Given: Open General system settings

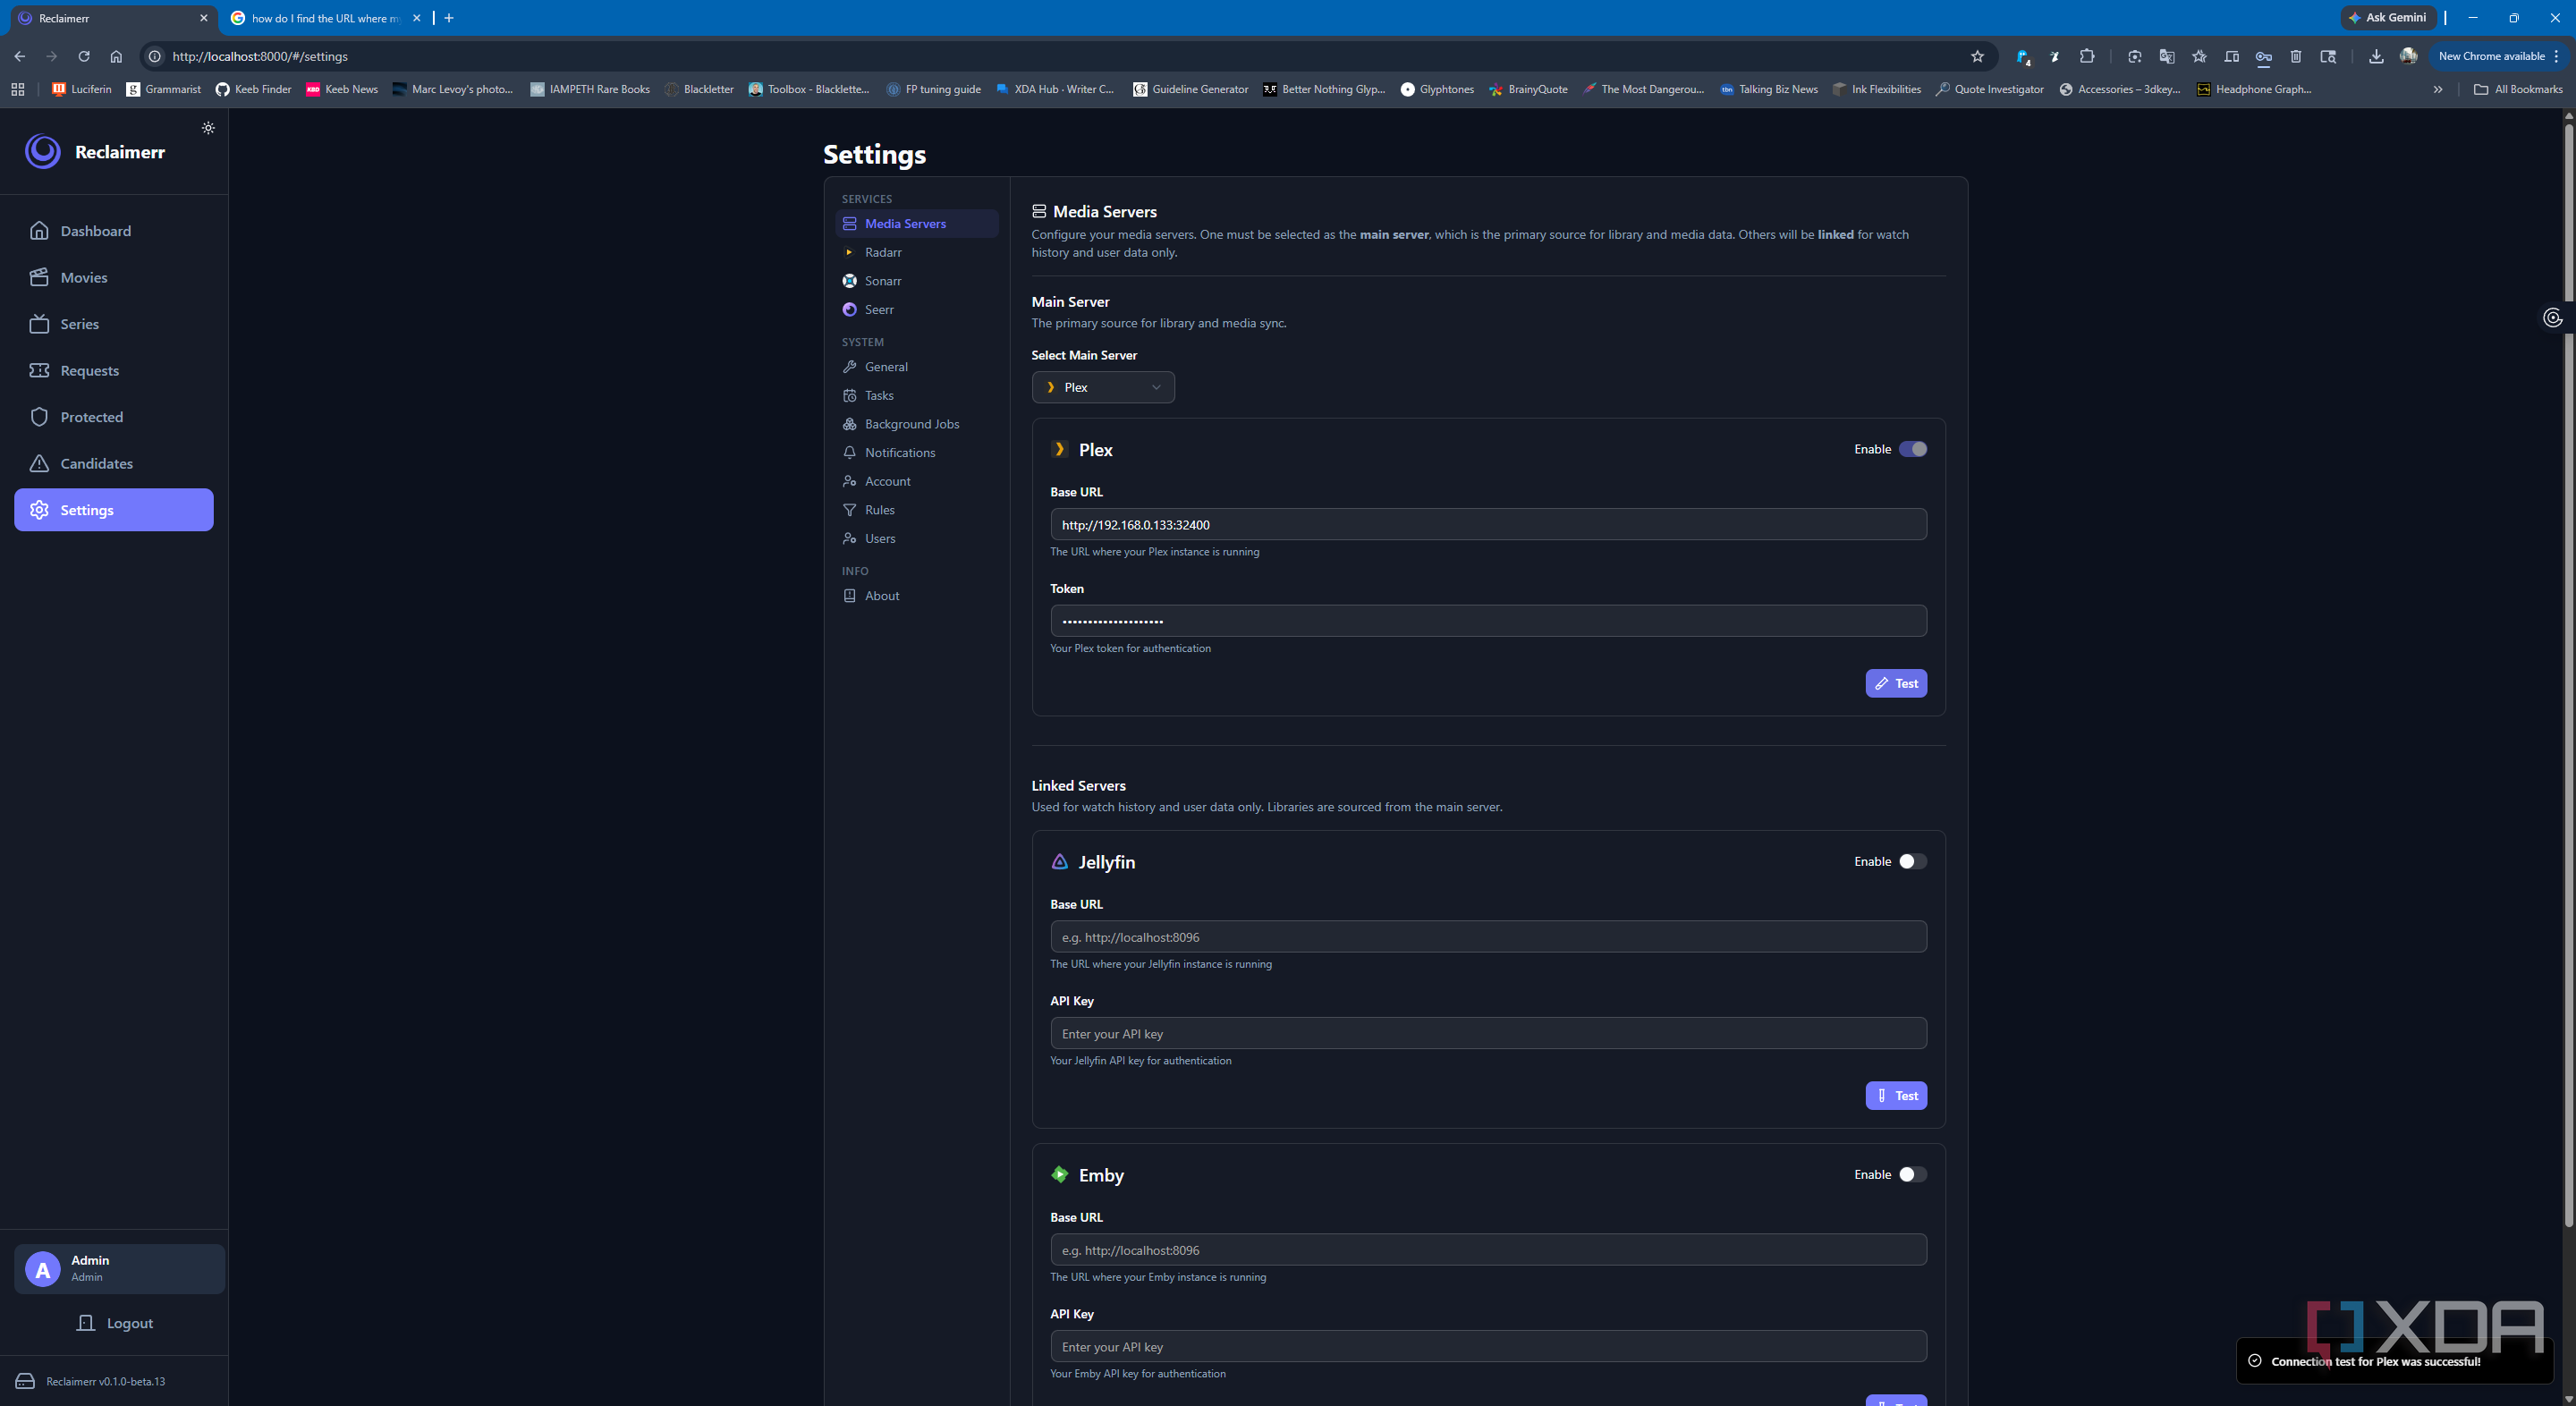Looking at the screenshot, I should pyautogui.click(x=916, y=367).
